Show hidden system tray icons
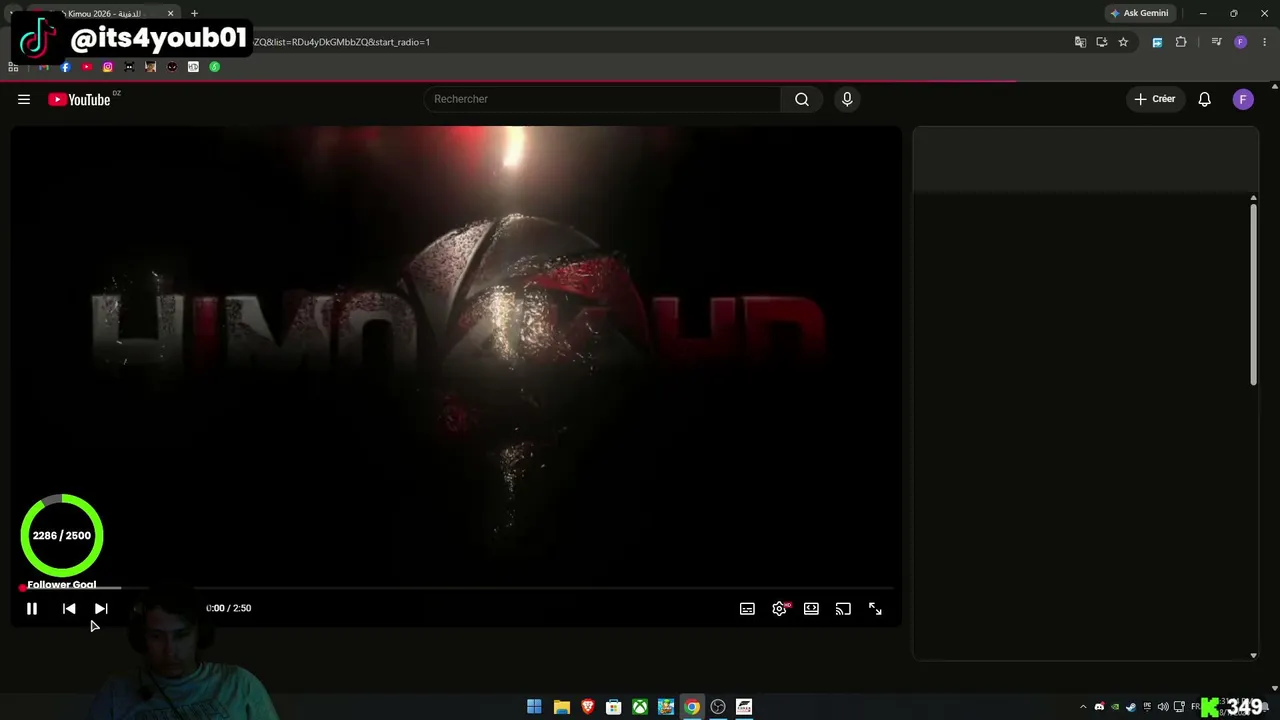Viewport: 1280px width, 720px height. [x=1082, y=707]
